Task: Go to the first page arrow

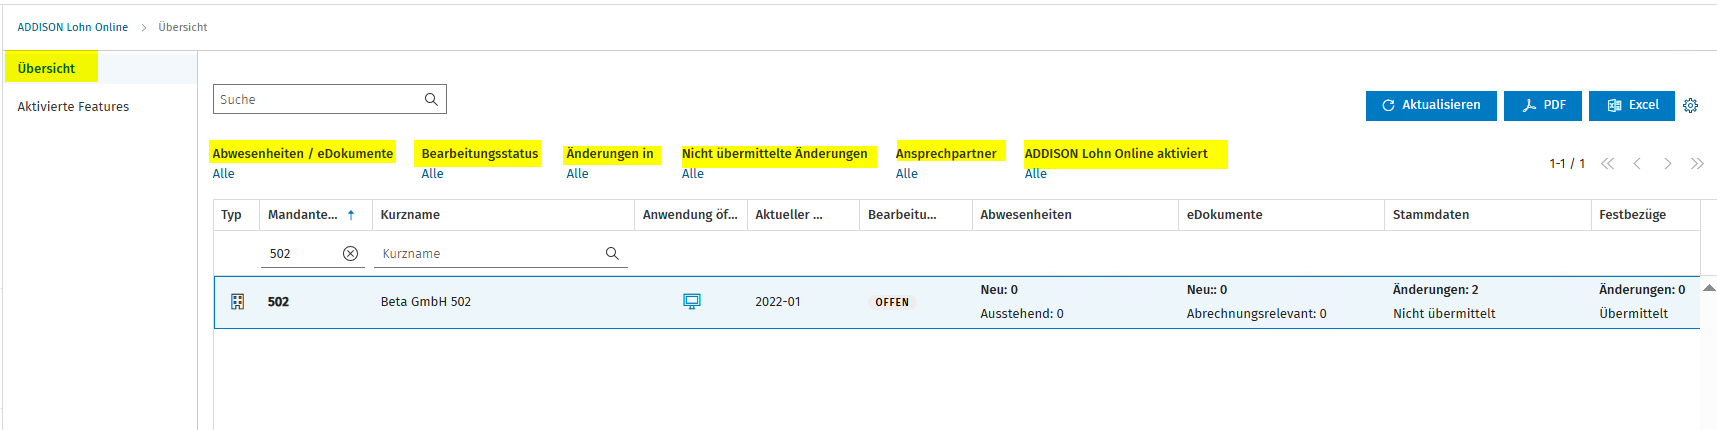Action: point(1607,163)
